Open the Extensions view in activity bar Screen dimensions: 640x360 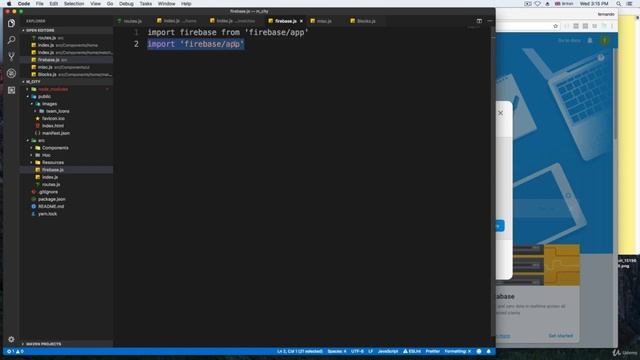pos(11,90)
